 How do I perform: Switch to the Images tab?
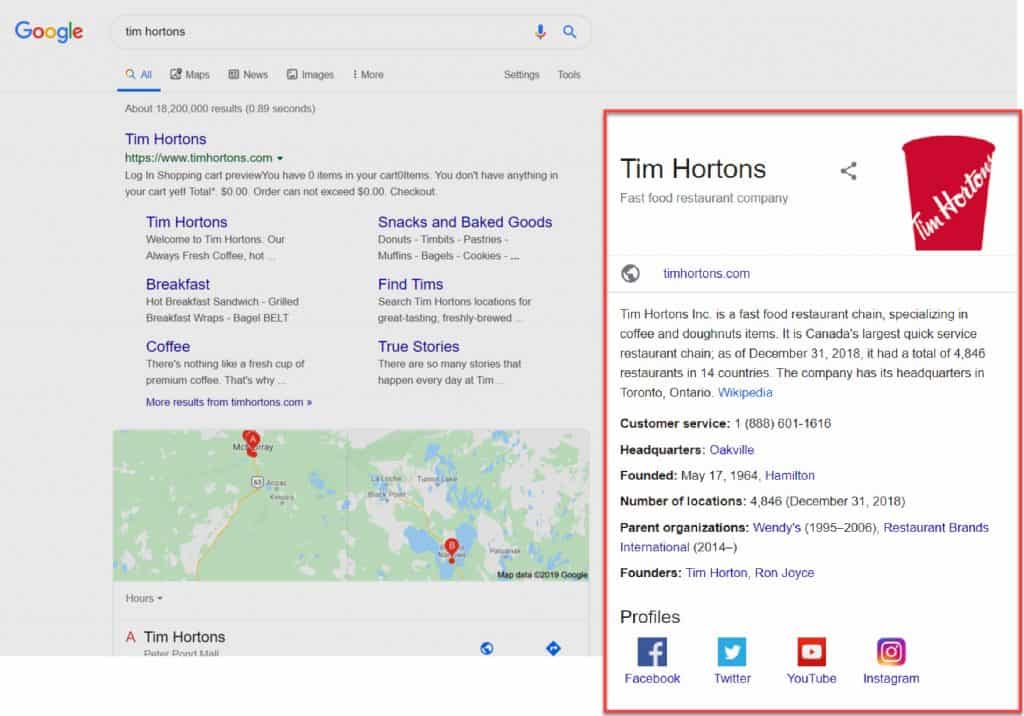click(x=310, y=74)
